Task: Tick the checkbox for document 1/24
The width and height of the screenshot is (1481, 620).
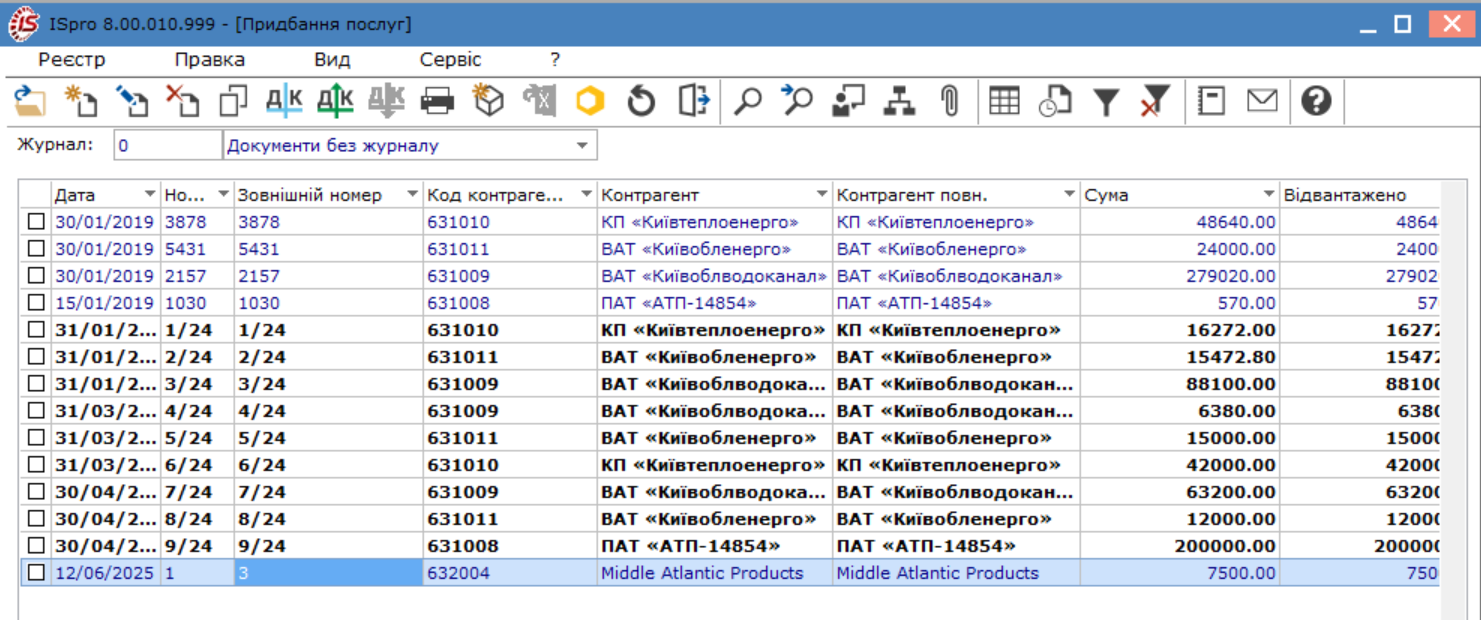Action: pyautogui.click(x=36, y=330)
